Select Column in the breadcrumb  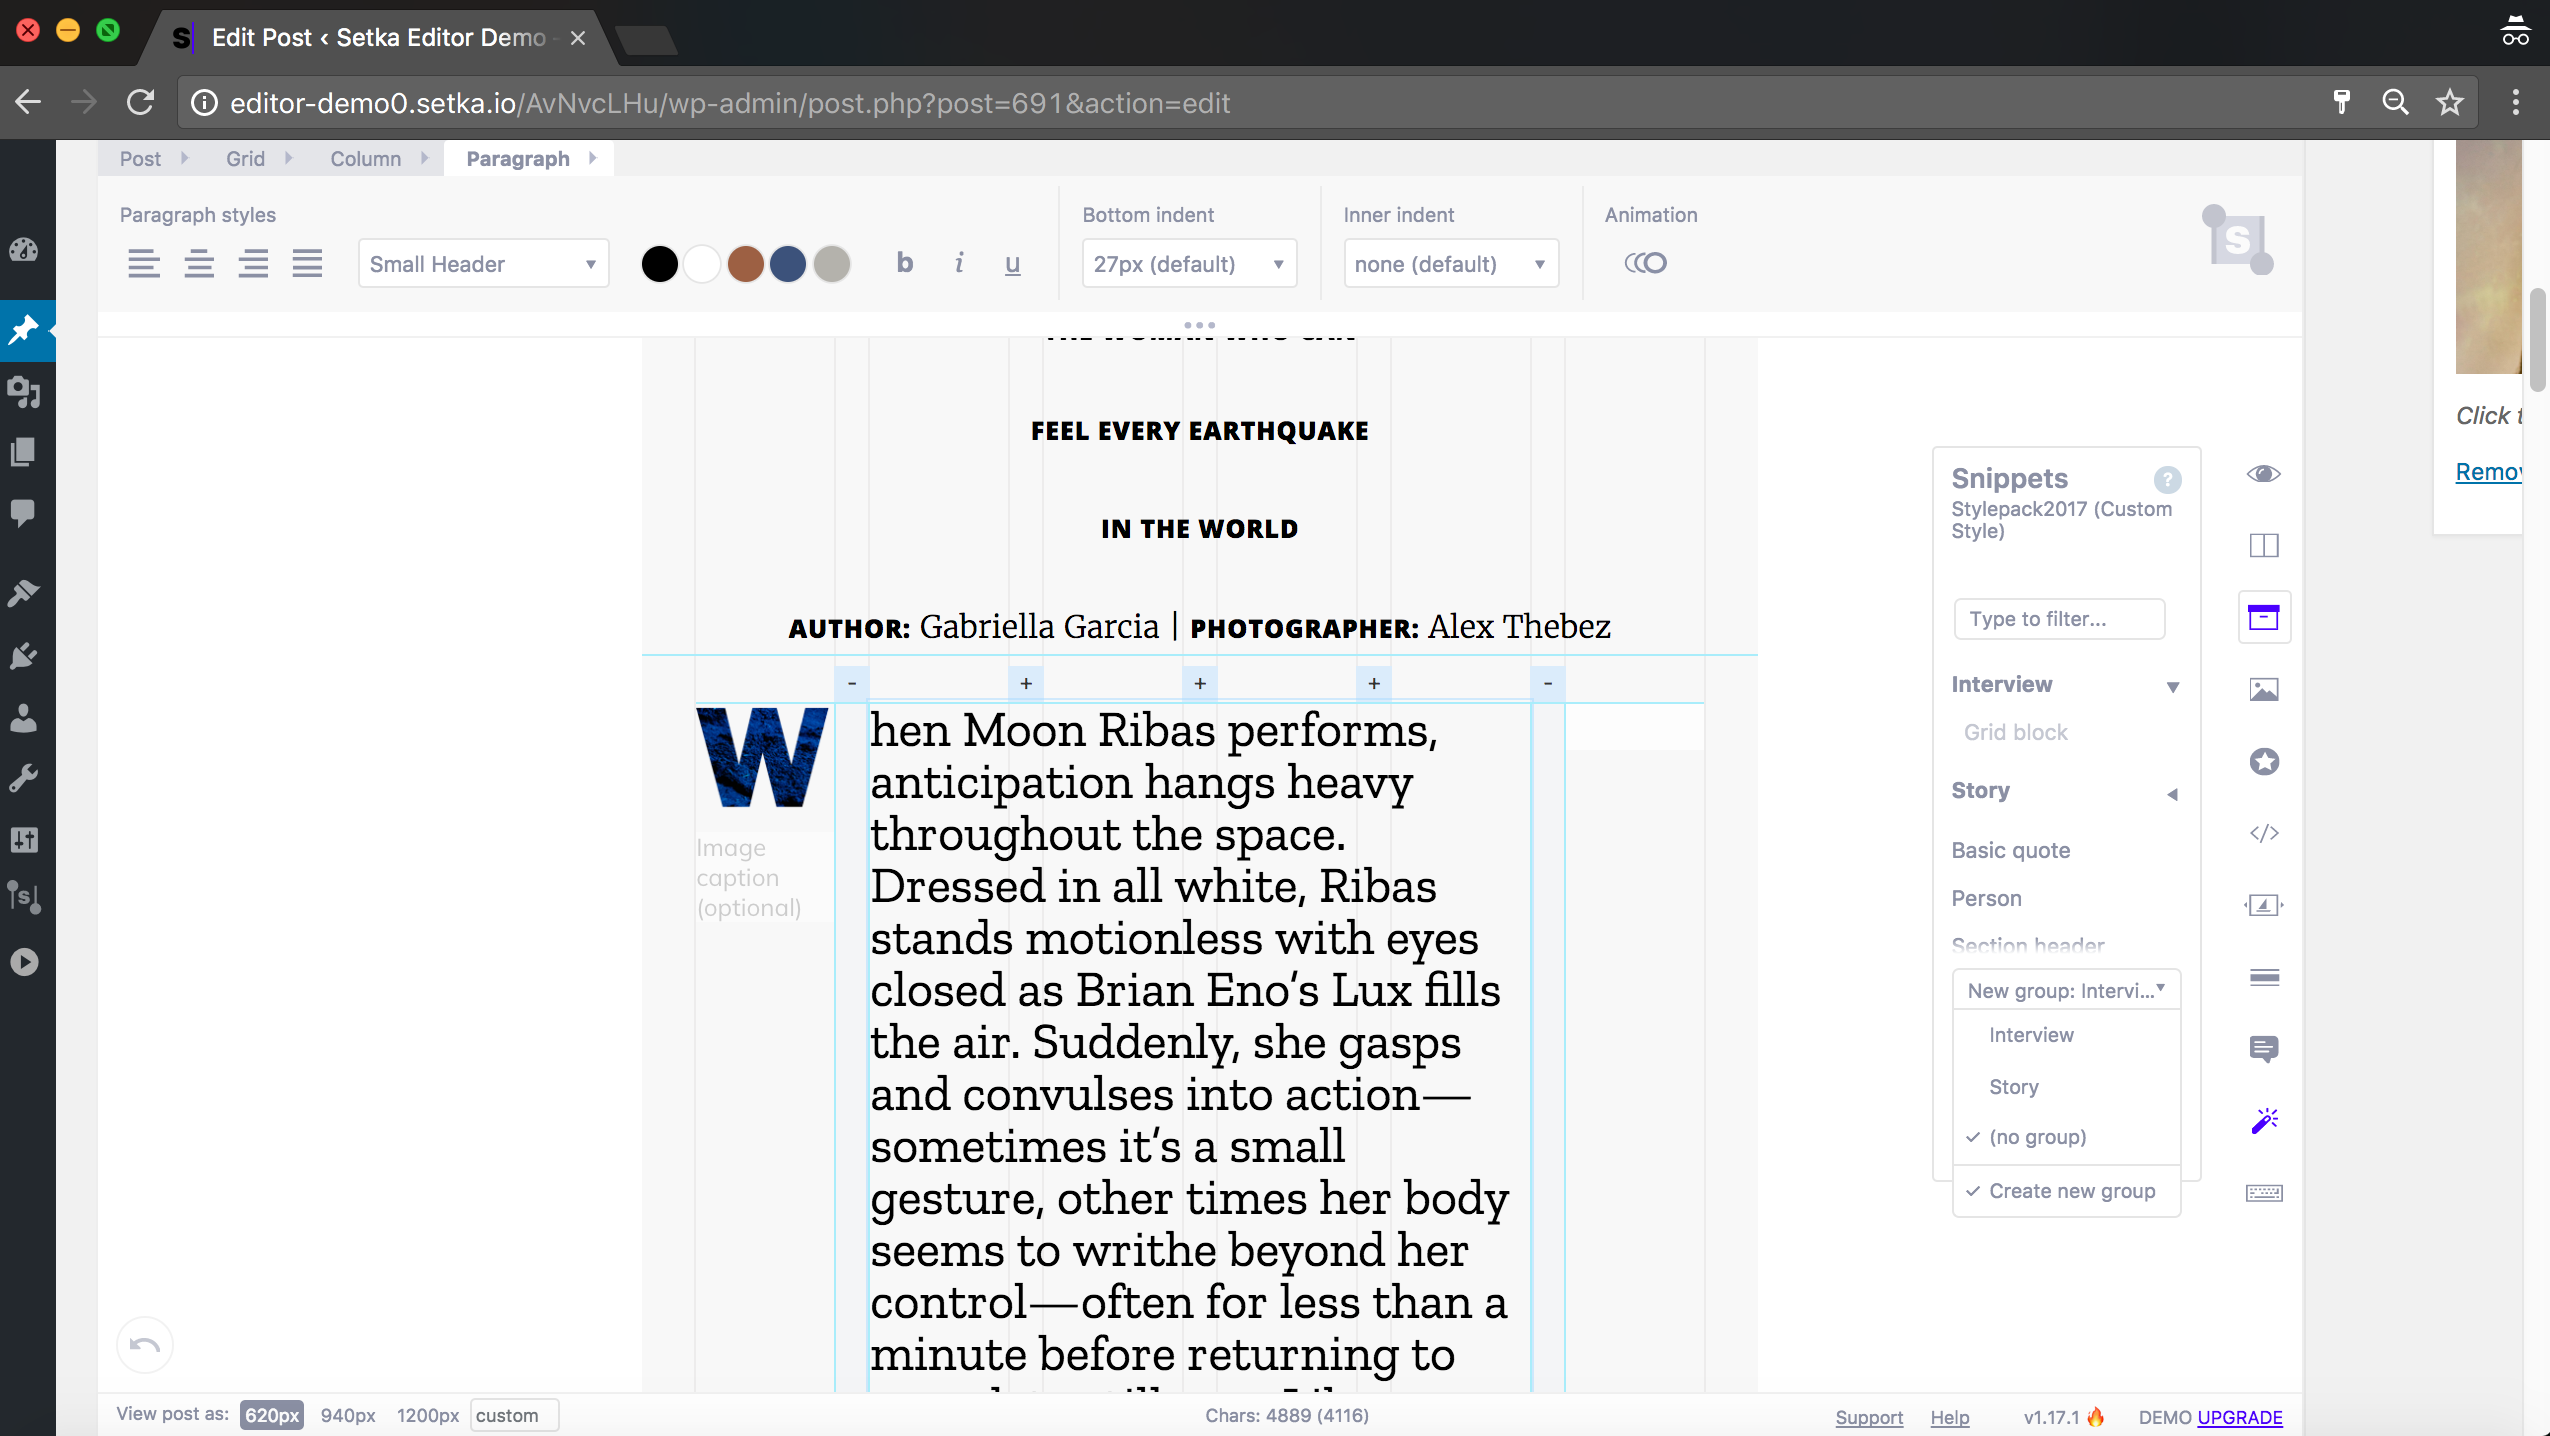coord(365,159)
